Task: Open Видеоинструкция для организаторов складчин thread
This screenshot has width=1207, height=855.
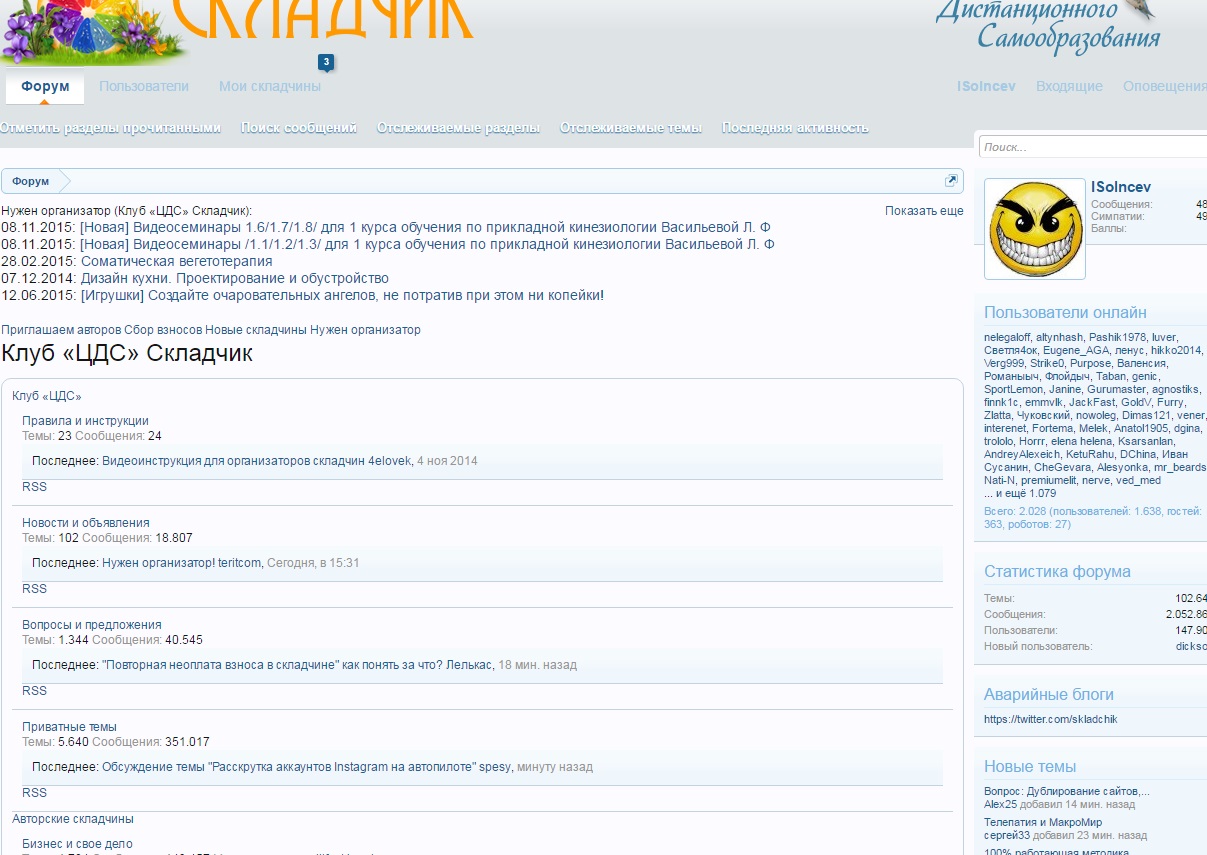Action: coord(233,461)
